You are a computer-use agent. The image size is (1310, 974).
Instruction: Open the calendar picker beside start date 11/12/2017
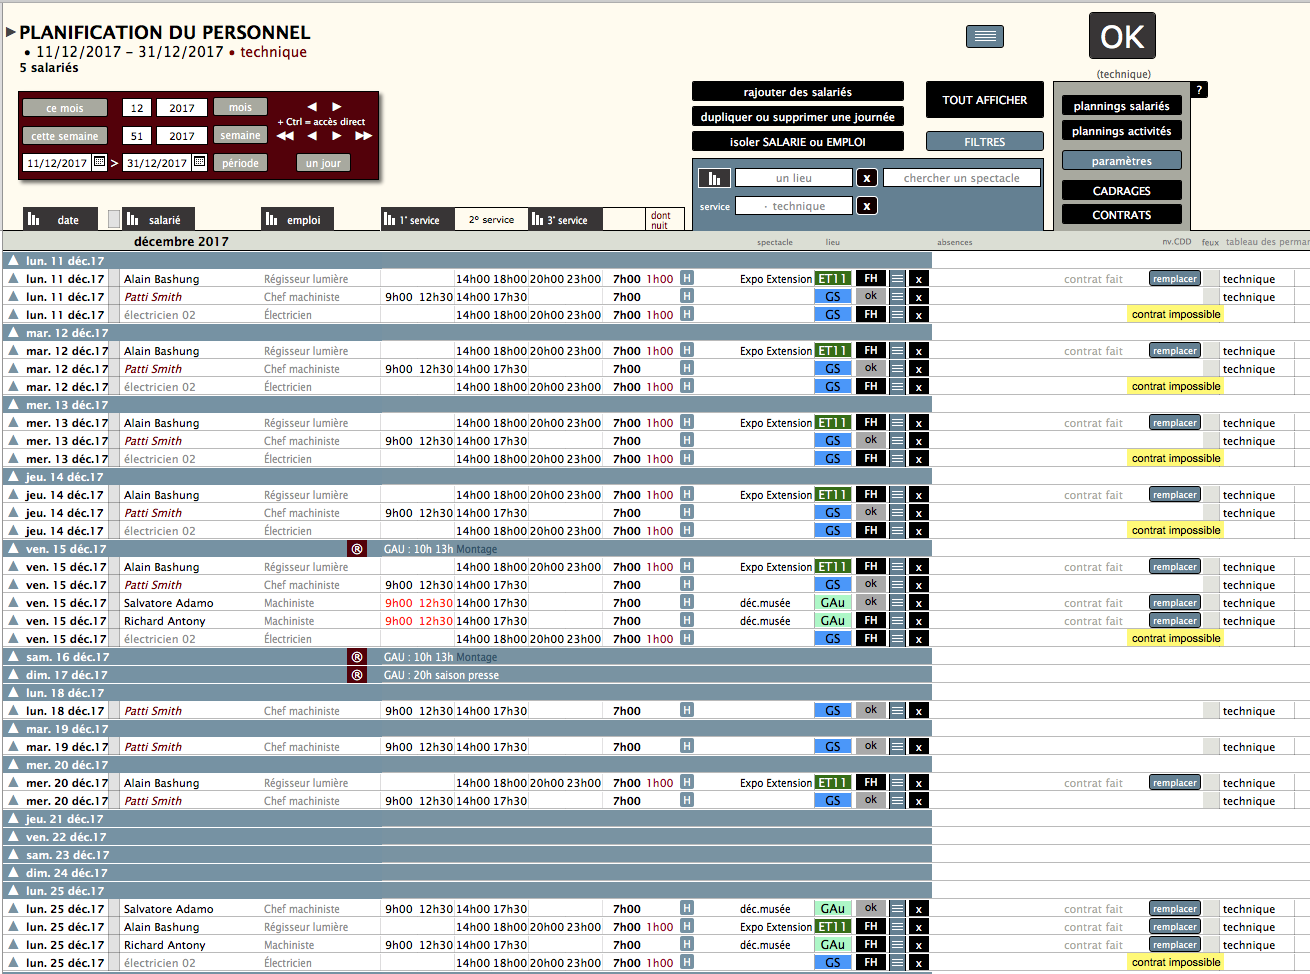100,162
